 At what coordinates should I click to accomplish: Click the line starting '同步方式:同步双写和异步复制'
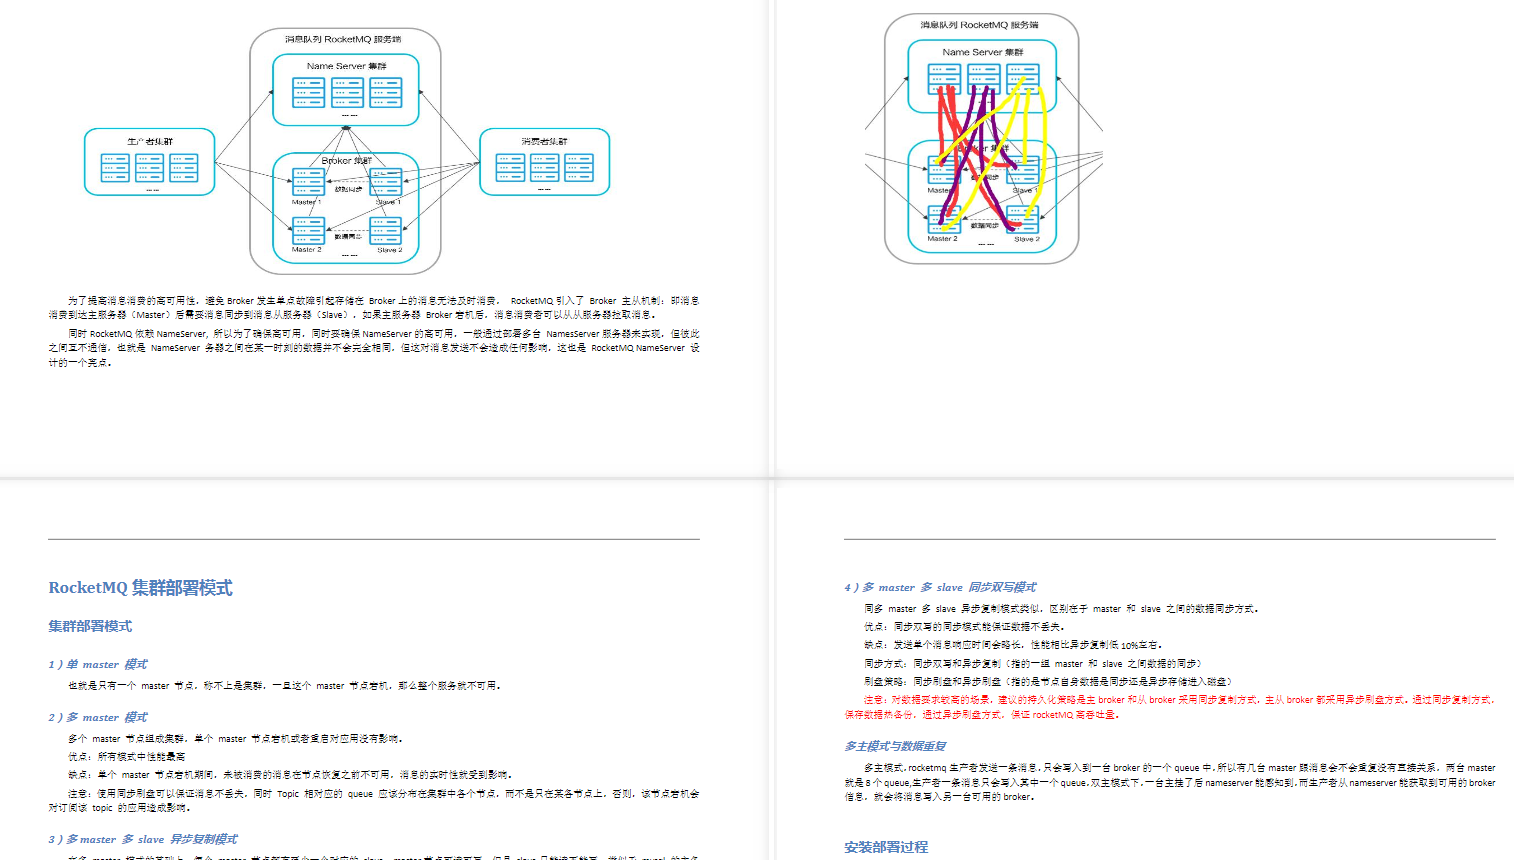point(1033,663)
